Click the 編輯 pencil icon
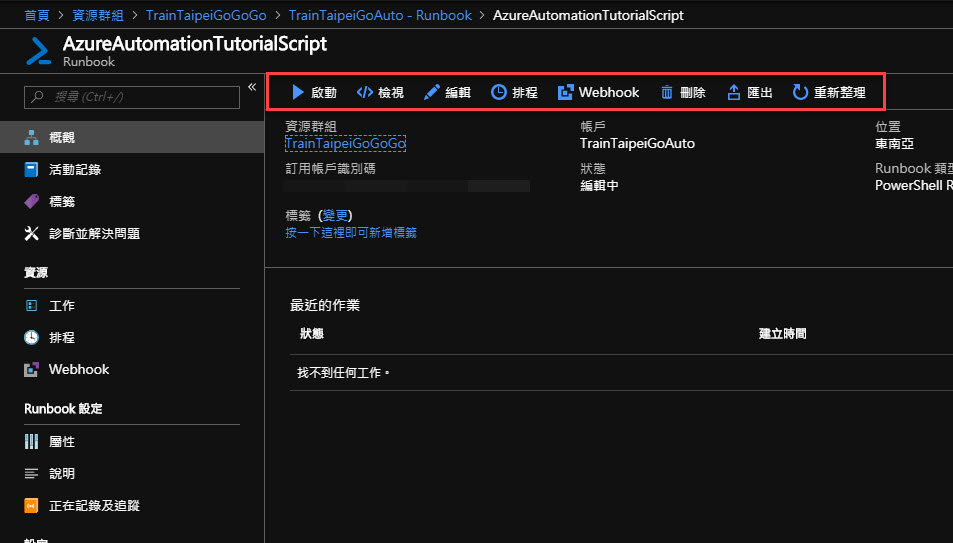953x543 pixels. pos(432,92)
